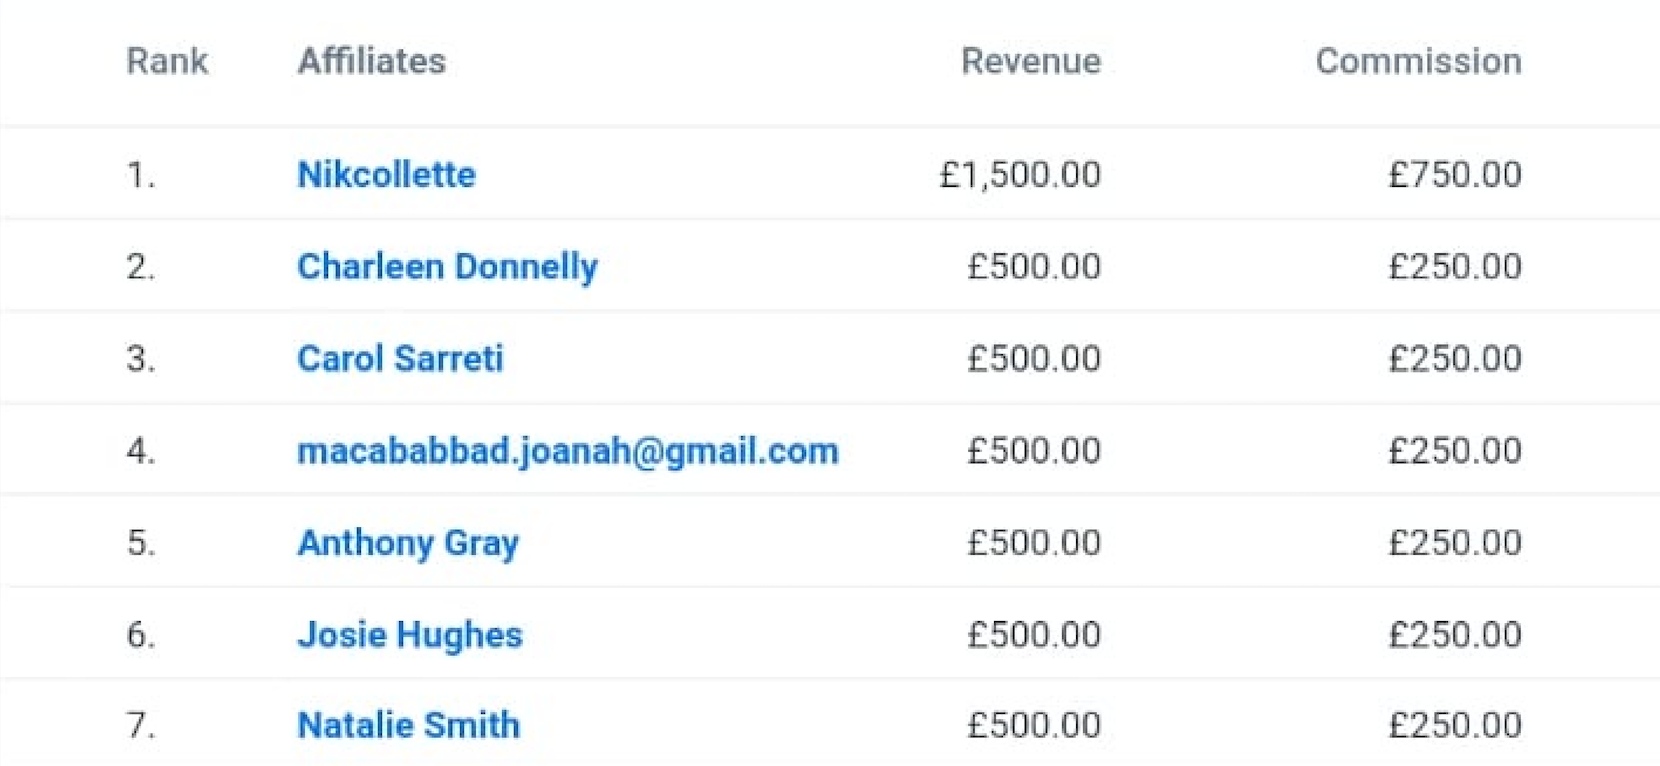Open macababbad.joanah@gmail.com affiliate link

pos(568,451)
